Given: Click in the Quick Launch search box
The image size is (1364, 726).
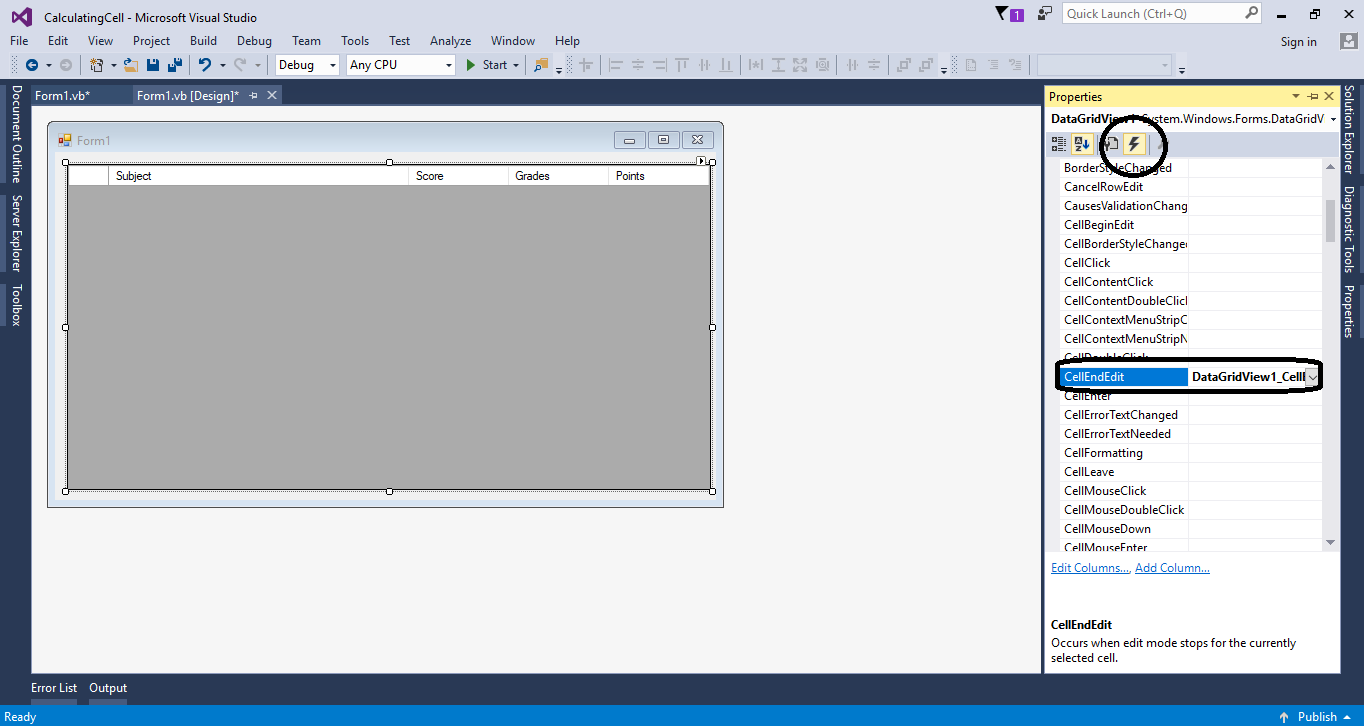Looking at the screenshot, I should pyautogui.click(x=1152, y=14).
